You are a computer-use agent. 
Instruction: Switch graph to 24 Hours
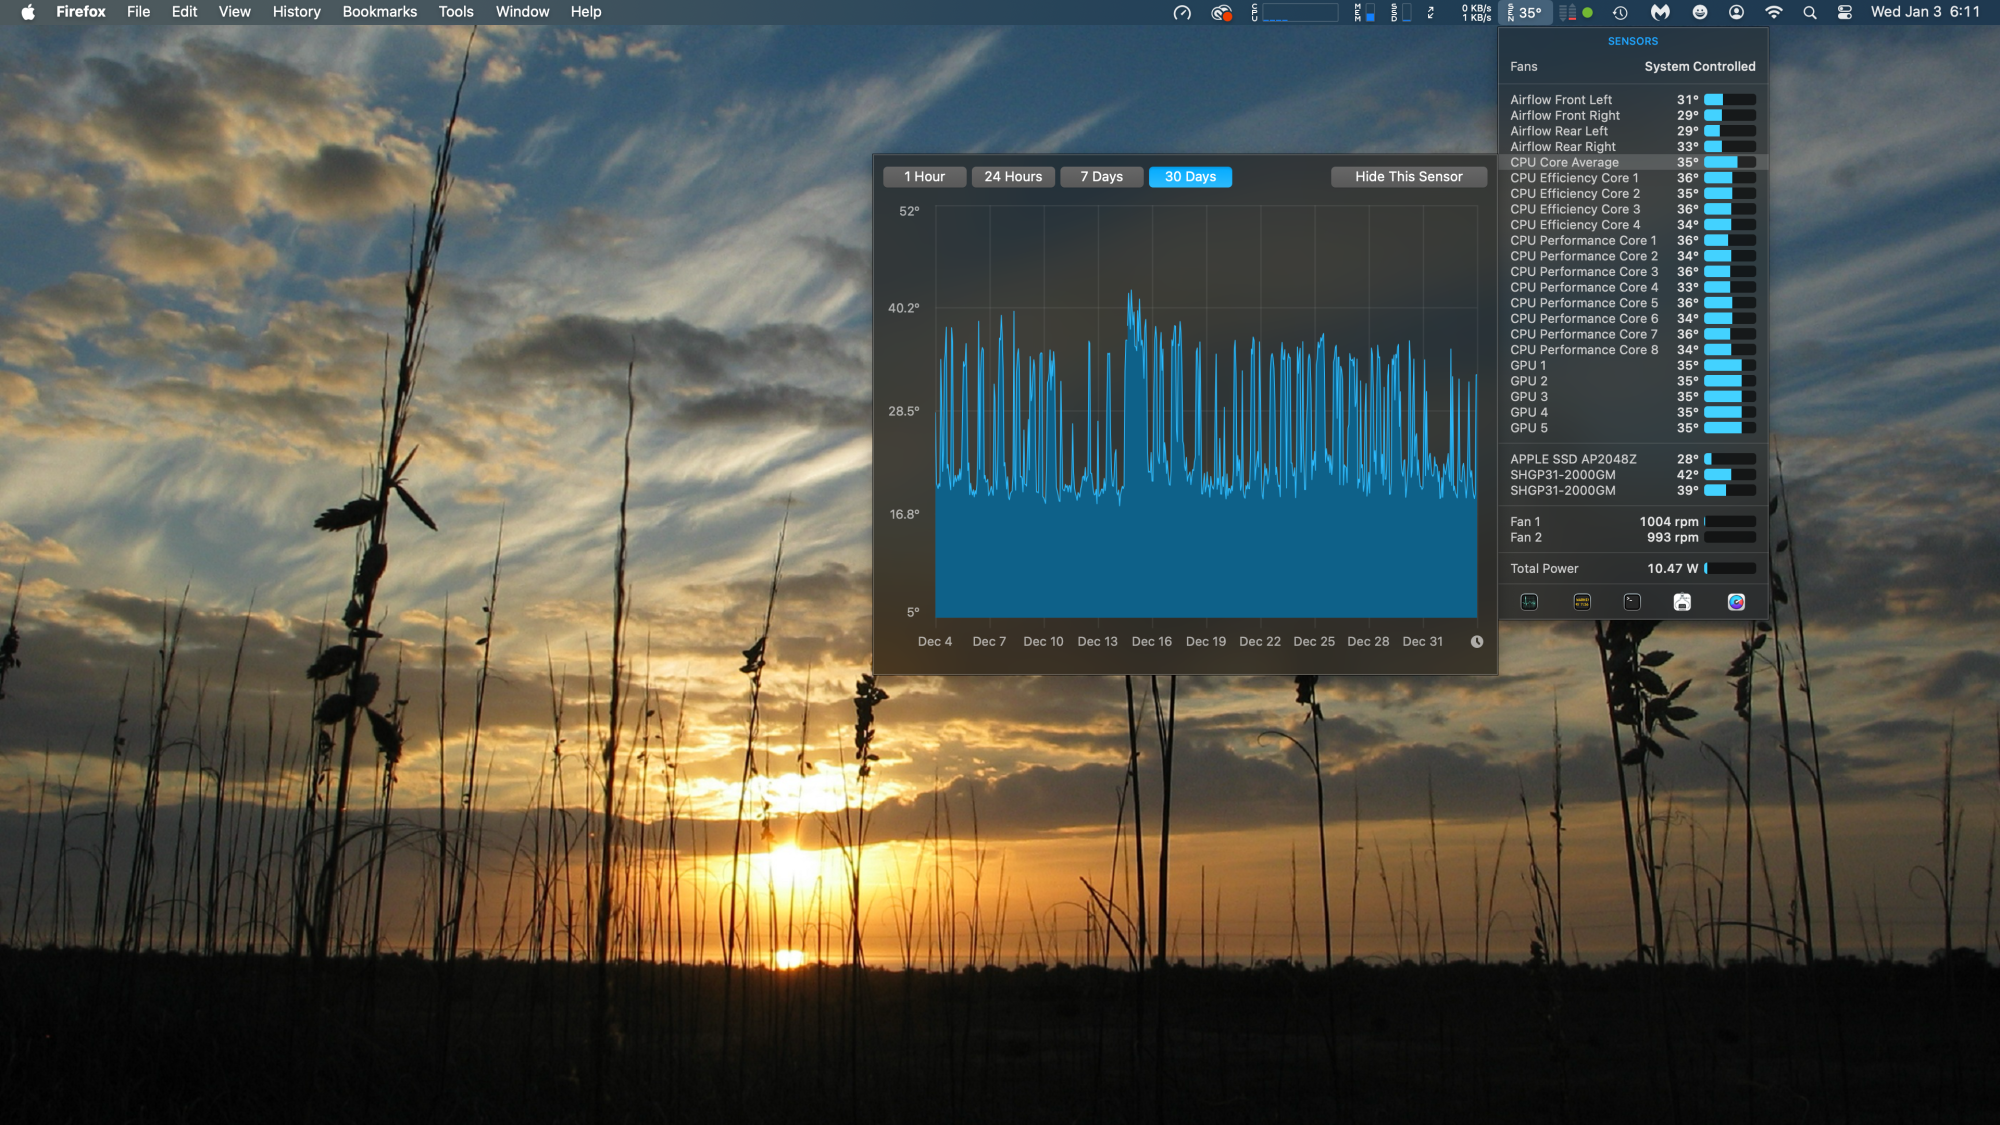1012,177
